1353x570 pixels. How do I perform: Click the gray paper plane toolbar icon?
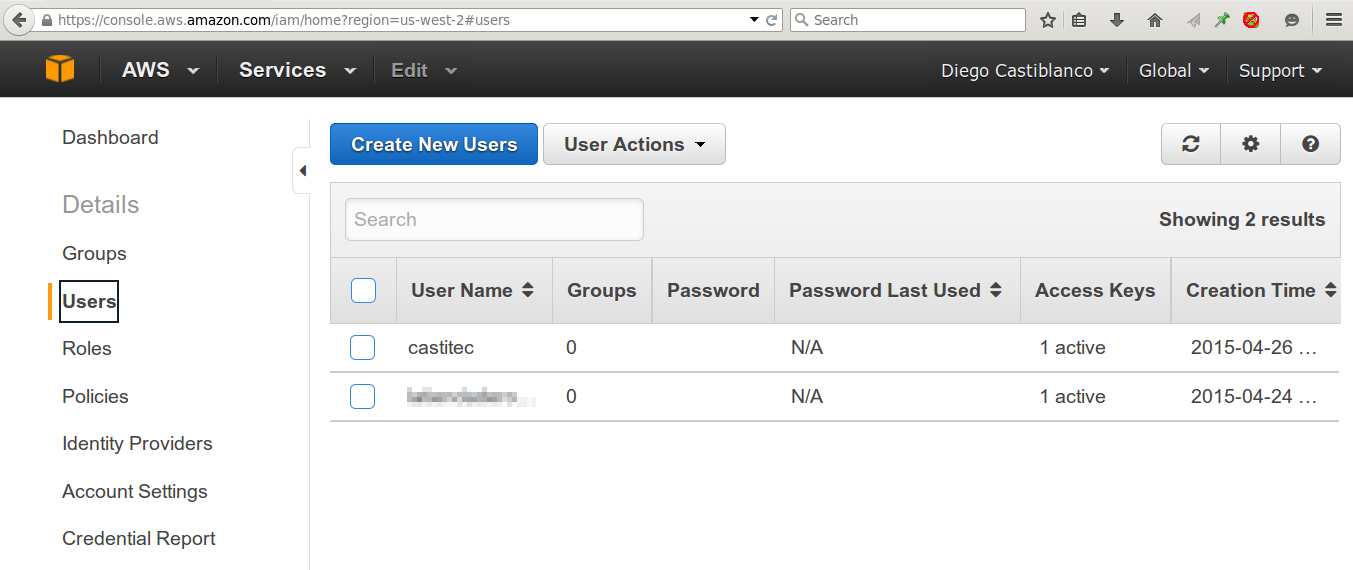(1193, 20)
